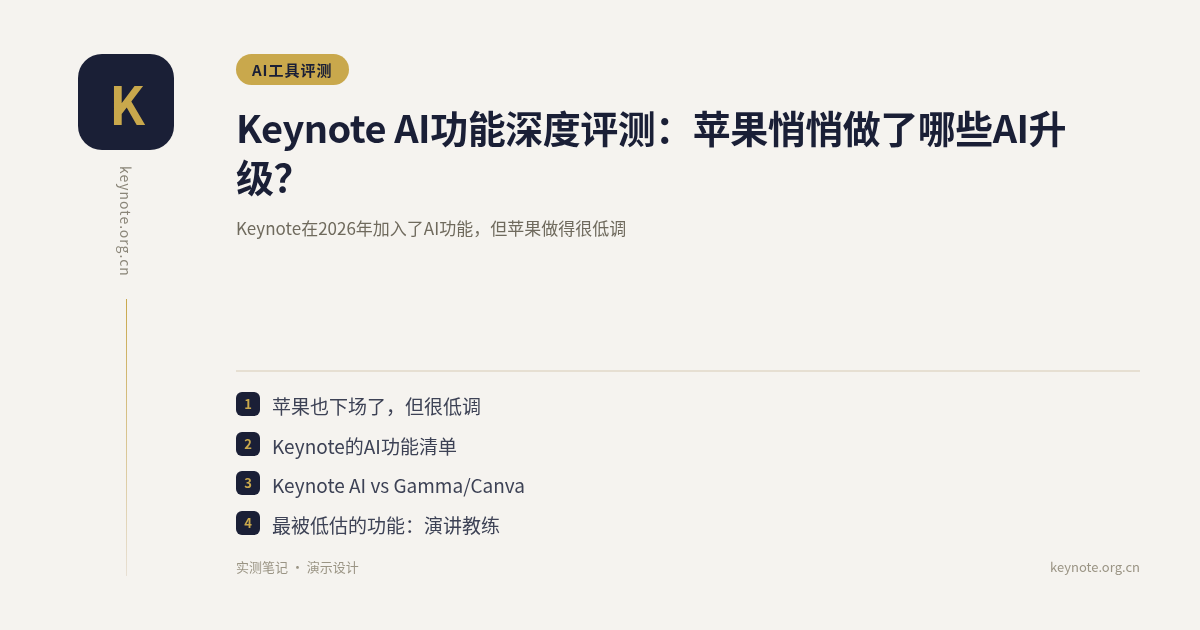Click the K logo icon
Screen dimensions: 1200x630
(126, 102)
